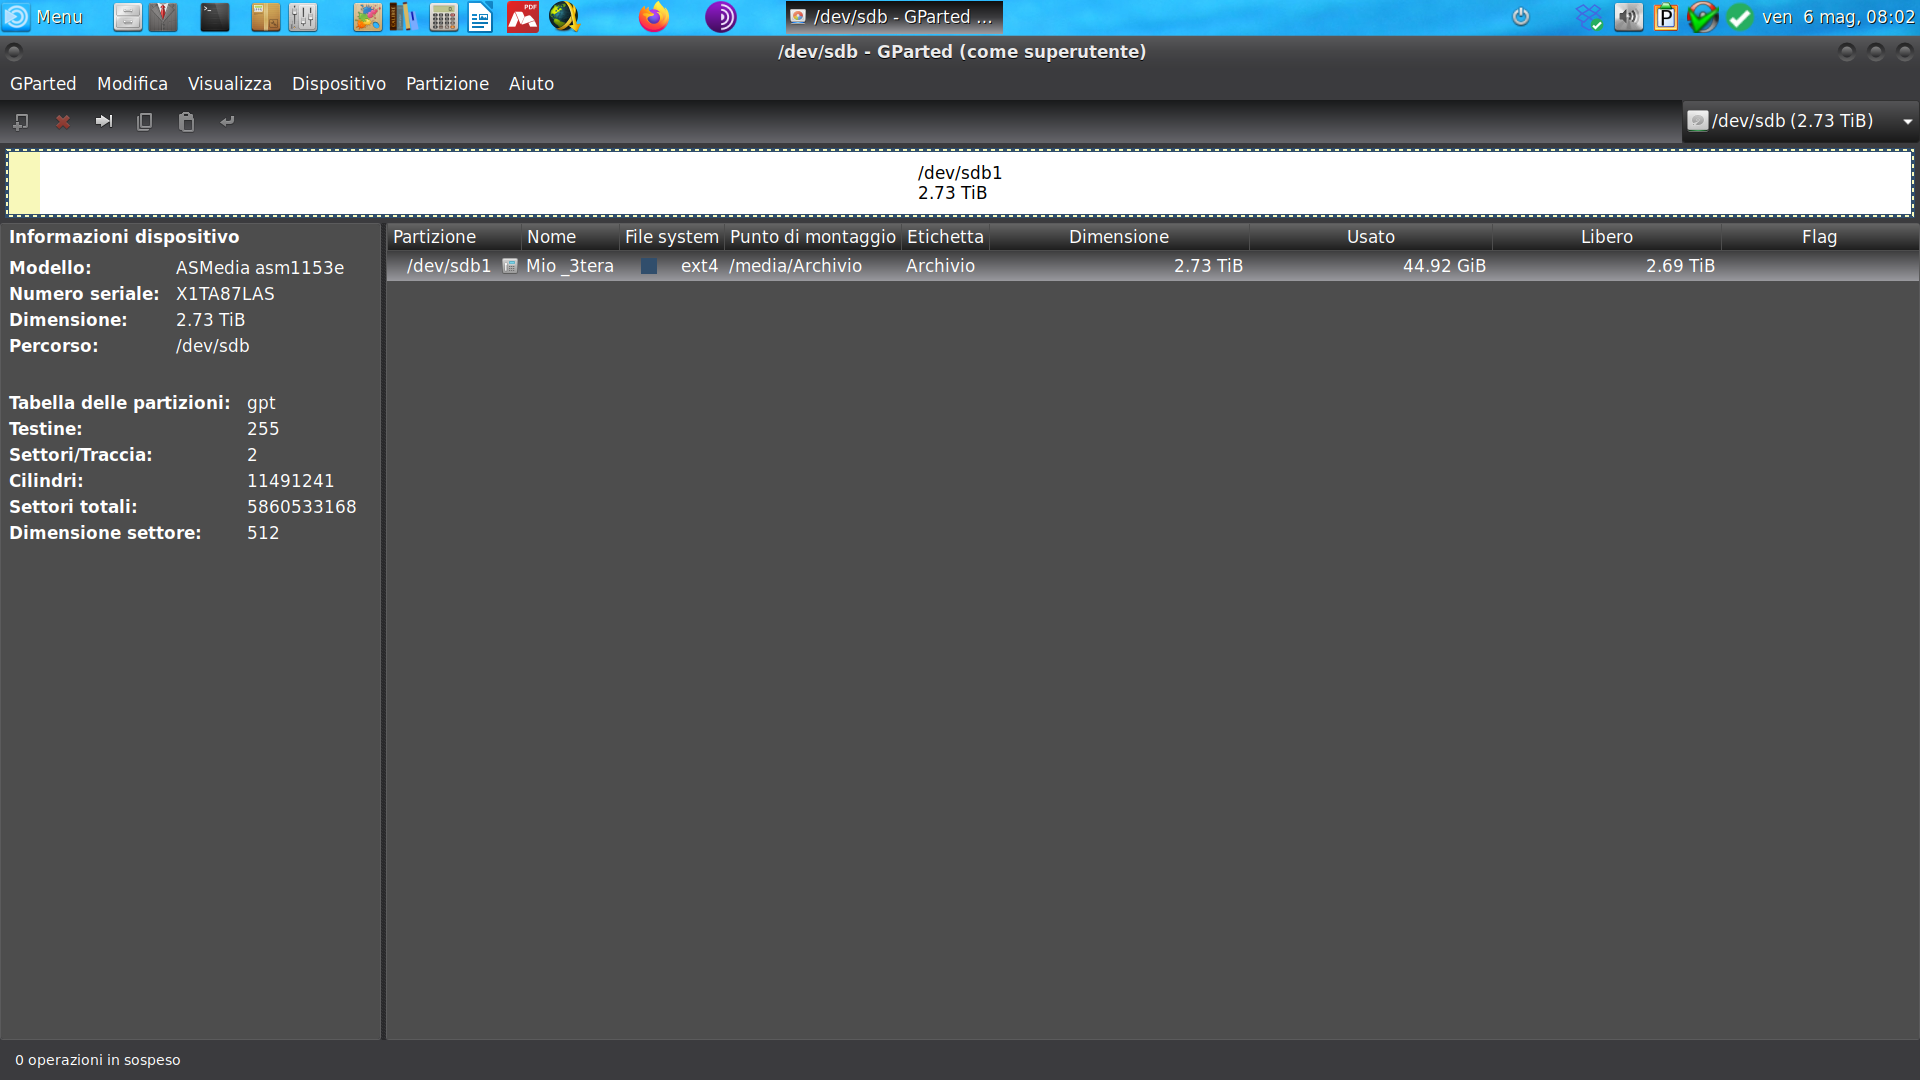Click the Etichetta column header

point(945,237)
